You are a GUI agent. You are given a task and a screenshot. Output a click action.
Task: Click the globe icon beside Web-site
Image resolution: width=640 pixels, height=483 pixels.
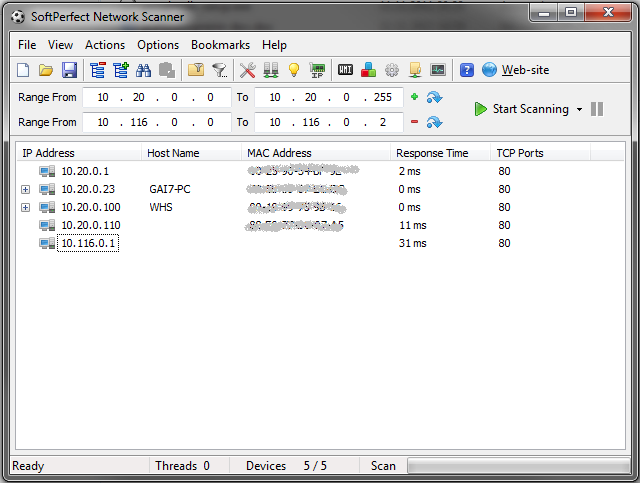coord(489,70)
